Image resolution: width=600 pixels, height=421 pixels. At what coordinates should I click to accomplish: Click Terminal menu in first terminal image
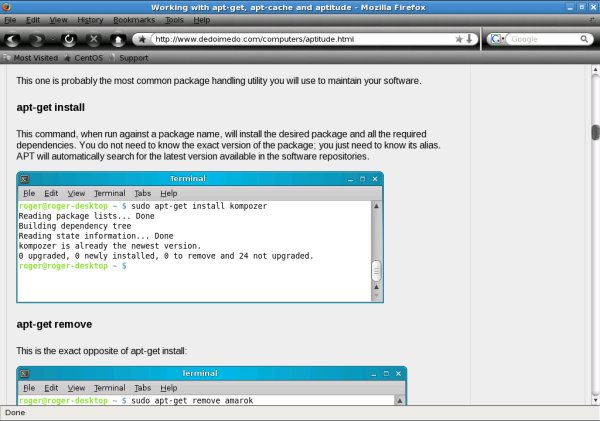[110, 193]
